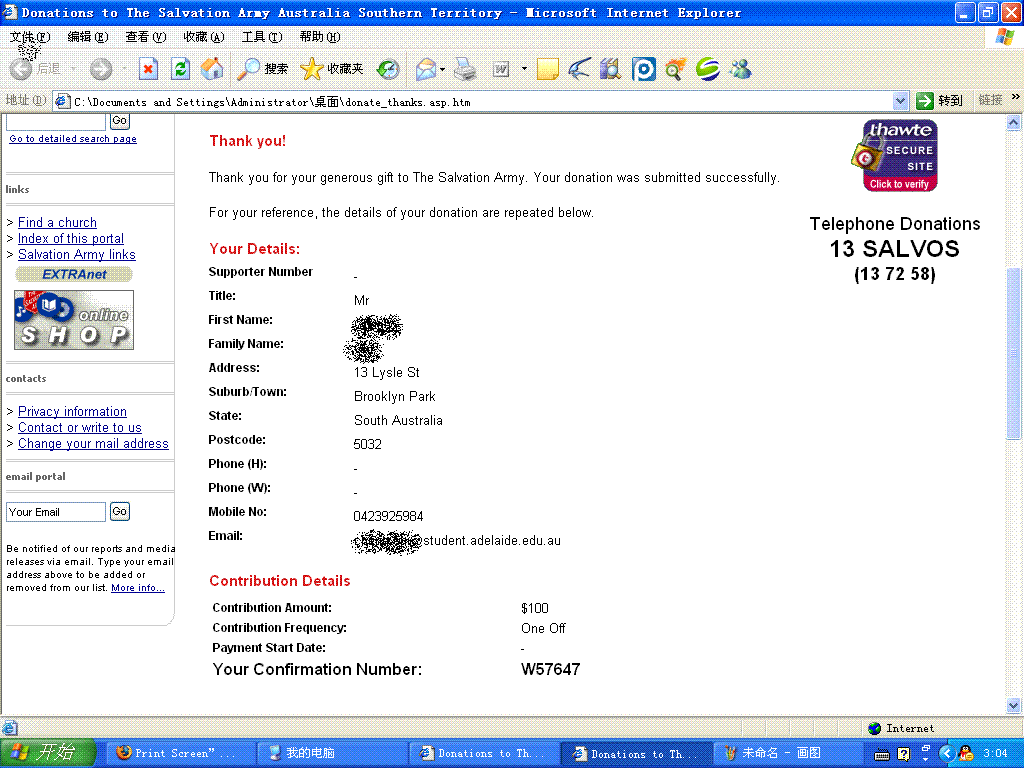Click the Stop loading toolbar icon
This screenshot has height=768, width=1024.
148,69
